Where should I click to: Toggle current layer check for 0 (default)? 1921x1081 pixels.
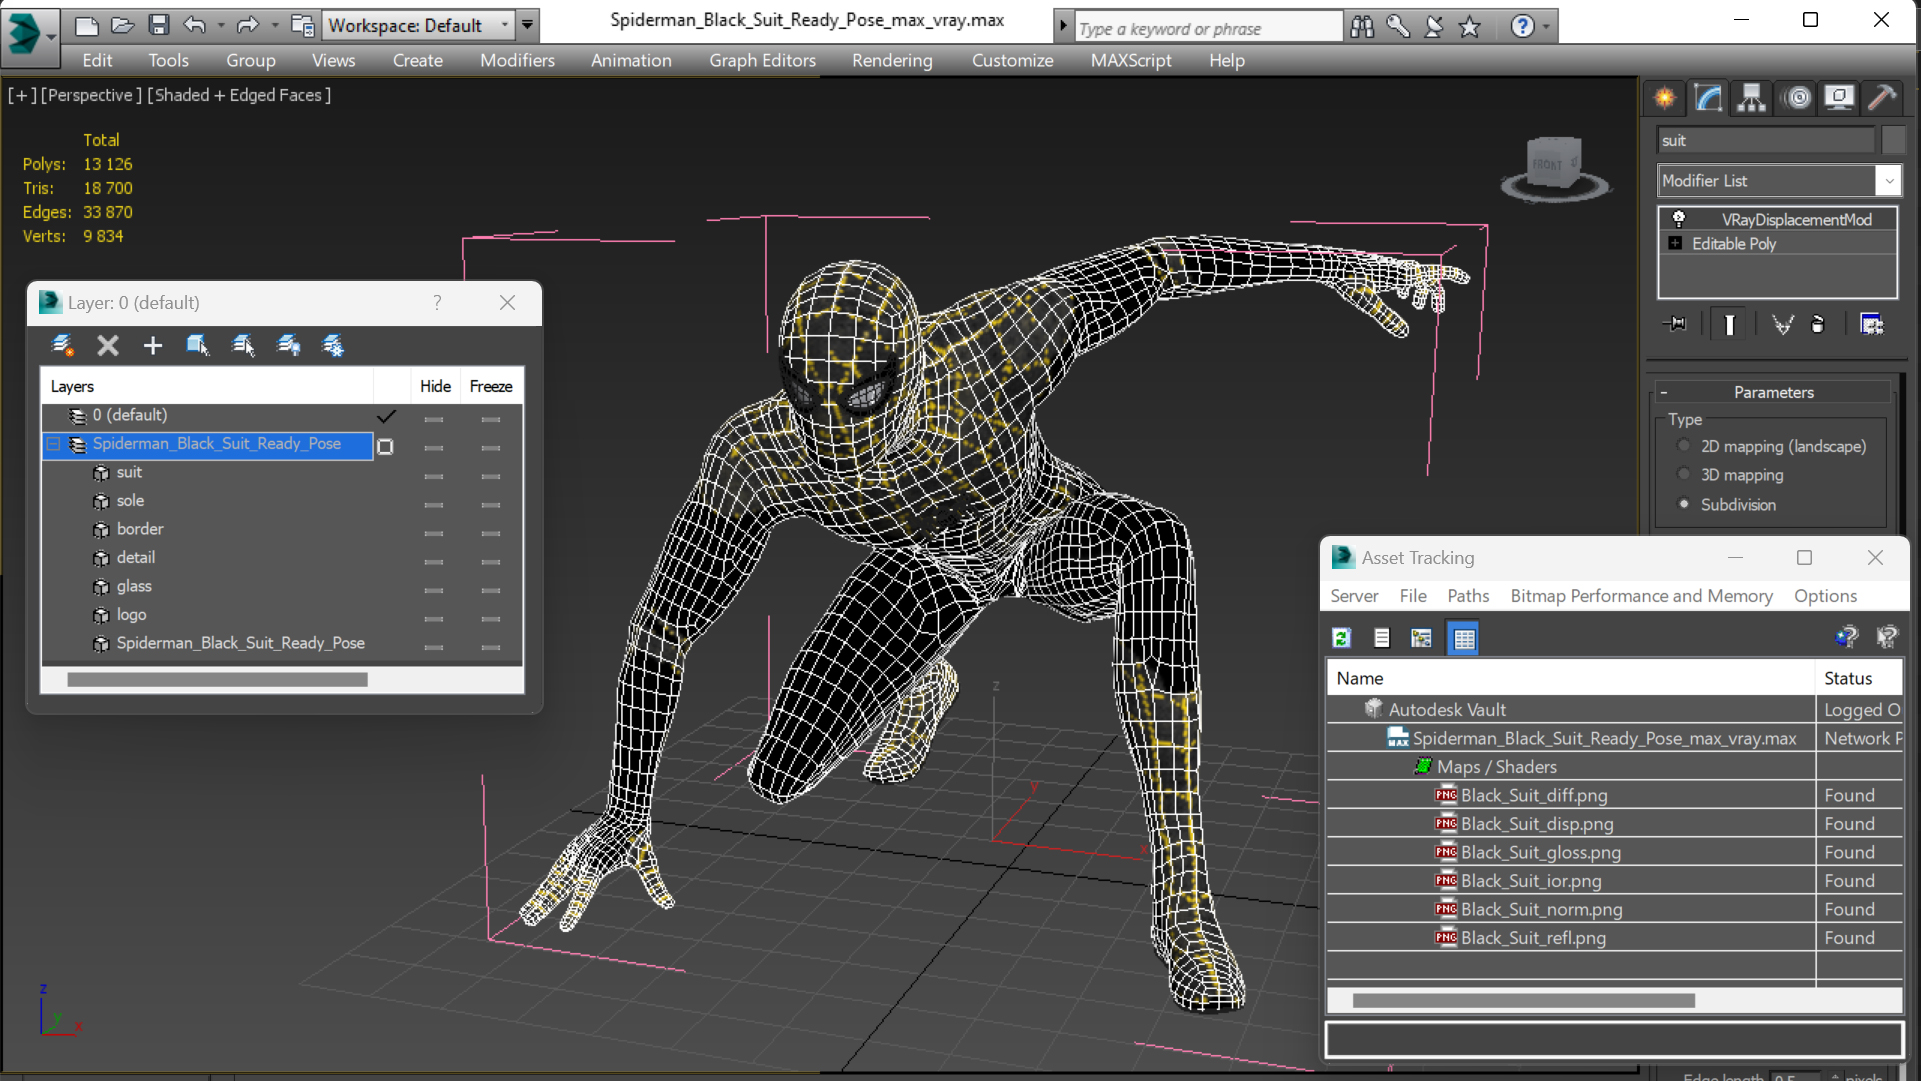(386, 416)
